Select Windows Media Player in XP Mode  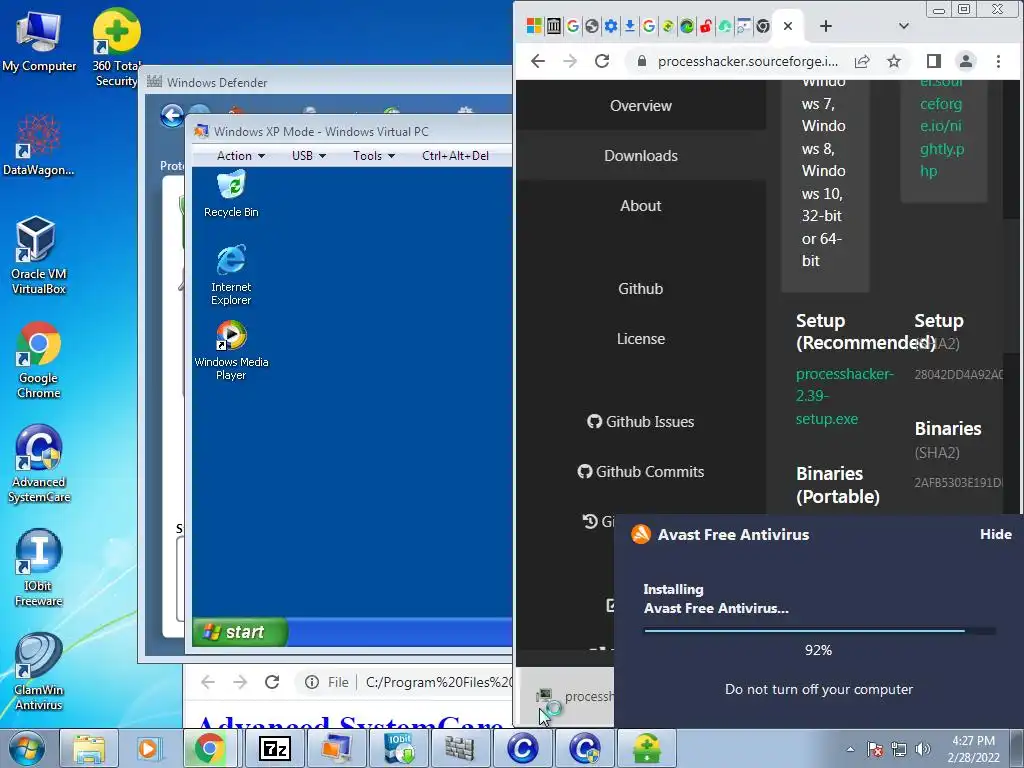tap(231, 350)
